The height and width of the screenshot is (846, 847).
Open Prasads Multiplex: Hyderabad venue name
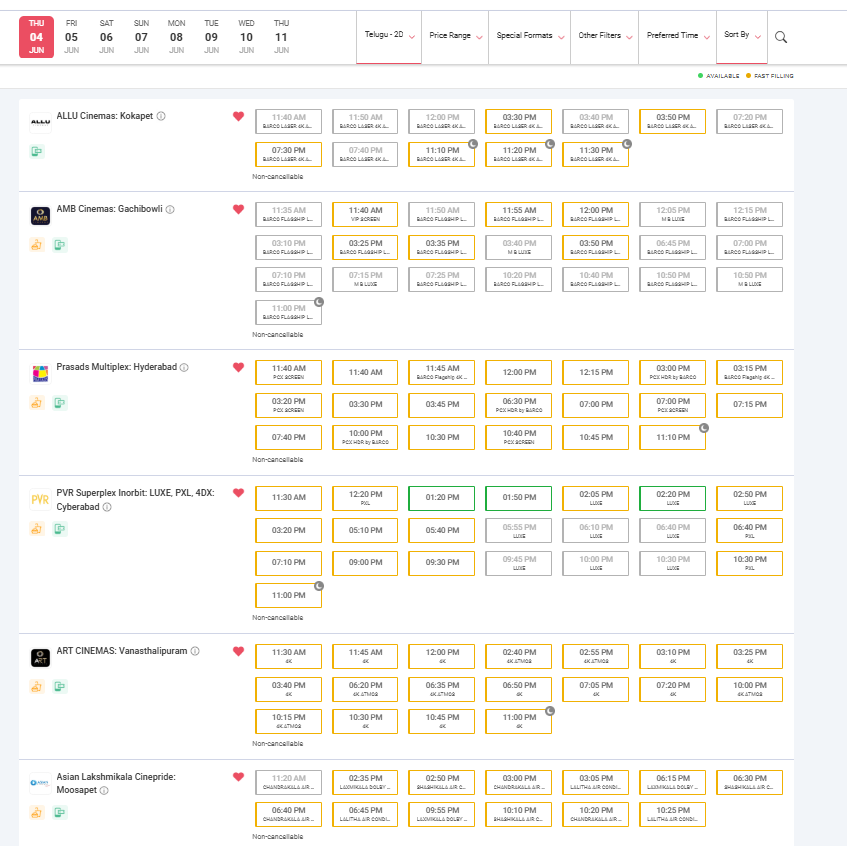(x=117, y=367)
